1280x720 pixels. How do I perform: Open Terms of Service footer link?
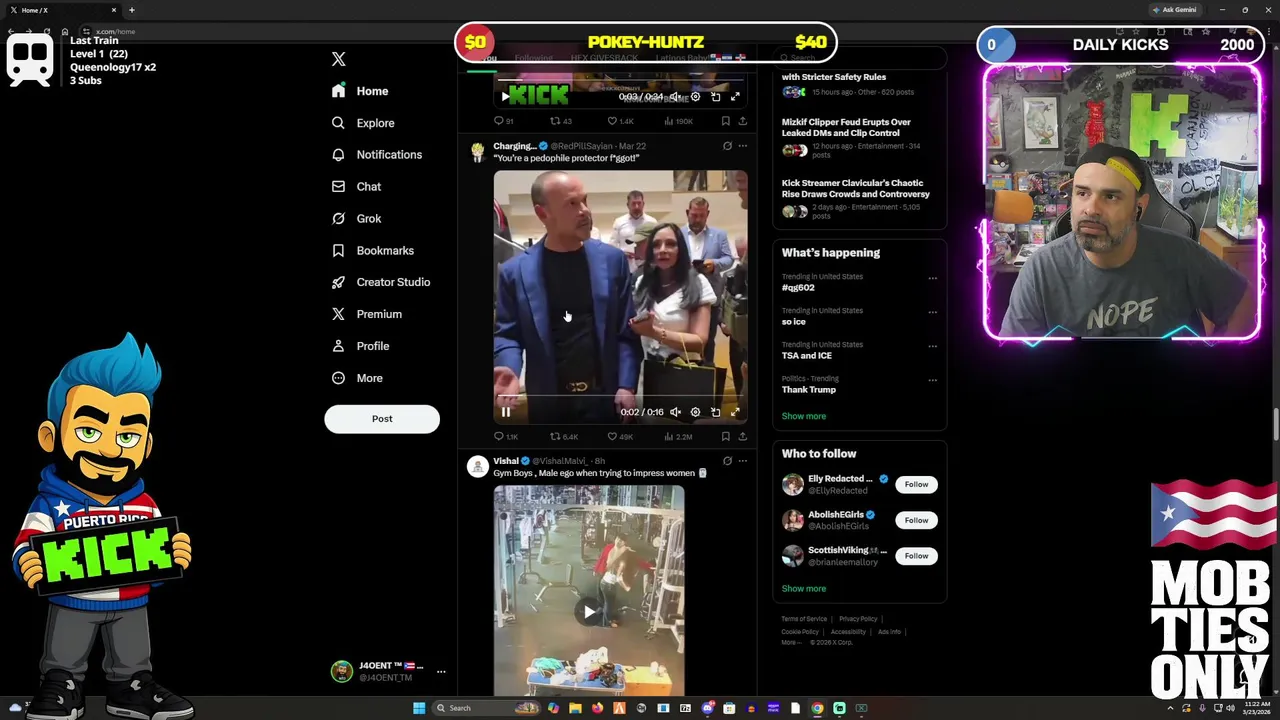(804, 619)
